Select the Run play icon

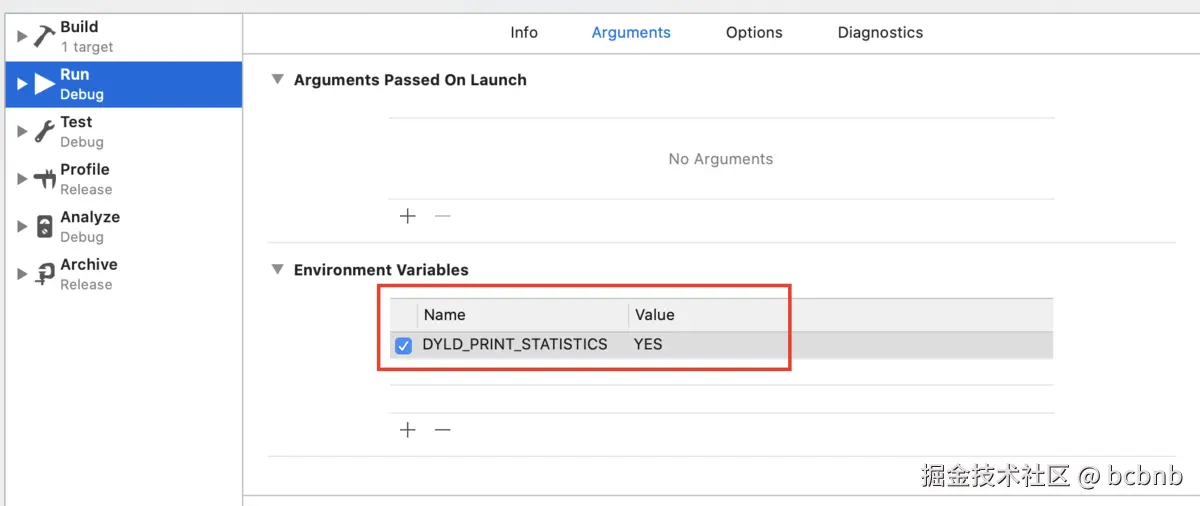tap(44, 84)
